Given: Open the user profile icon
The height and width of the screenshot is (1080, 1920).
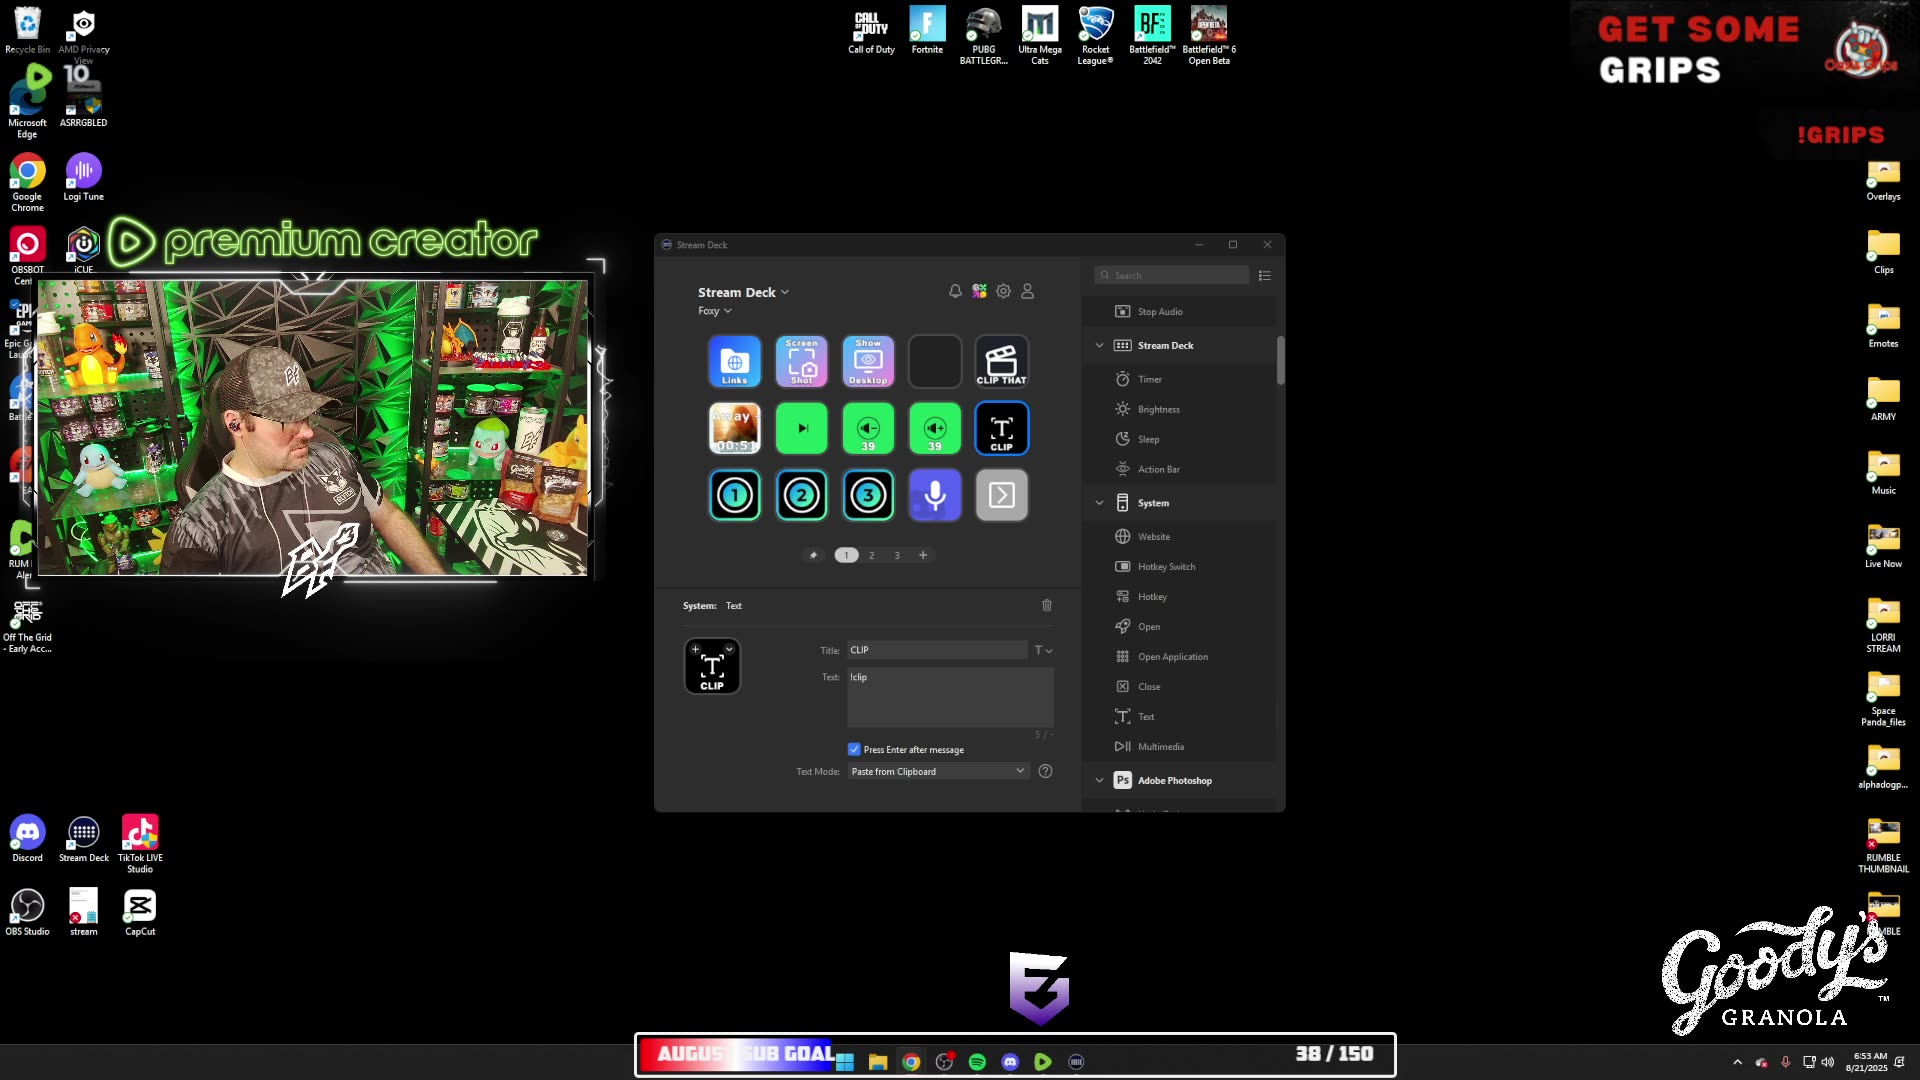Looking at the screenshot, I should (1027, 291).
